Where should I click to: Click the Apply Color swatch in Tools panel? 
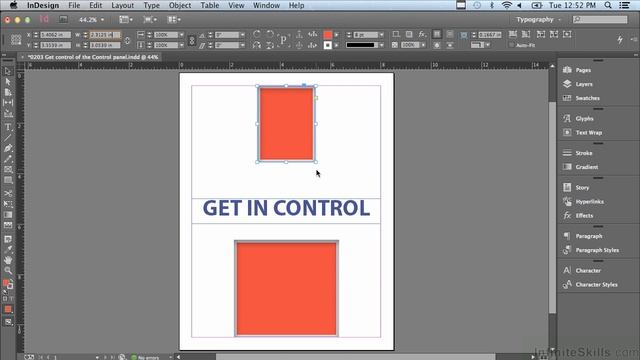point(8,309)
